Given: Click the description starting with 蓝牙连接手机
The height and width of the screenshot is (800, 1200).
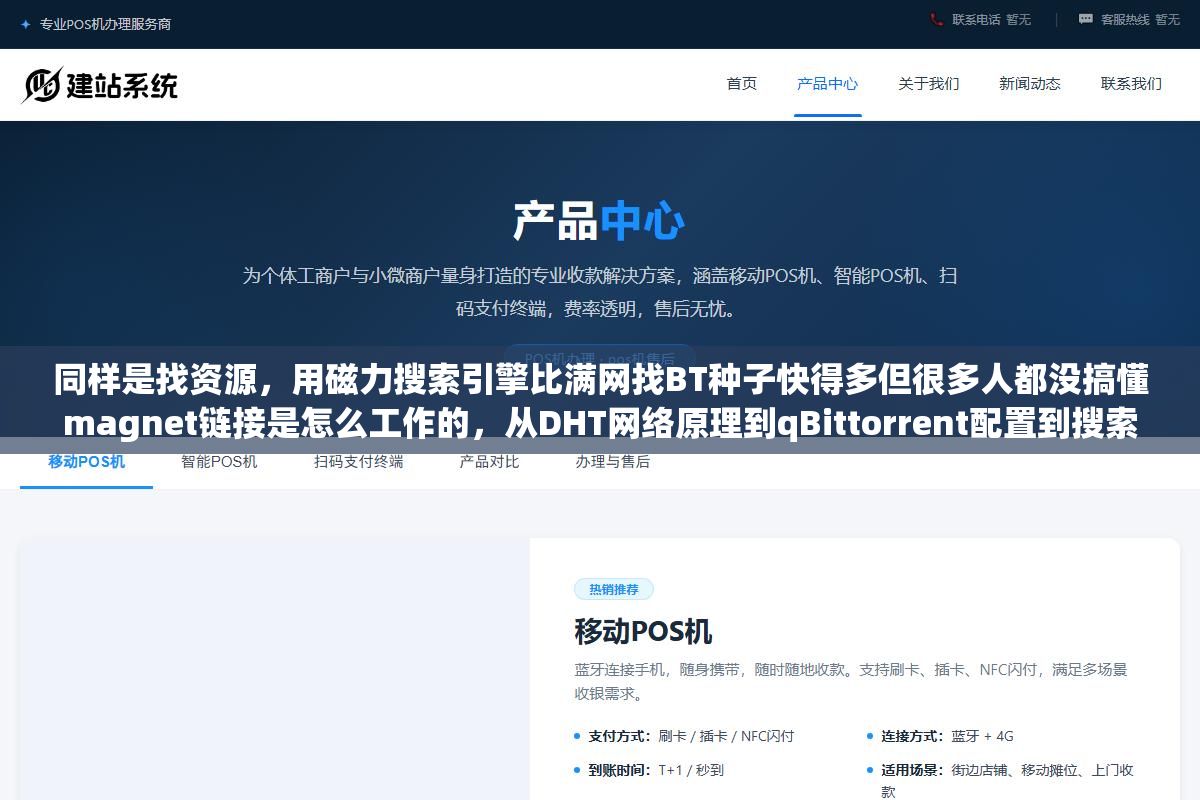Looking at the screenshot, I should (x=851, y=681).
